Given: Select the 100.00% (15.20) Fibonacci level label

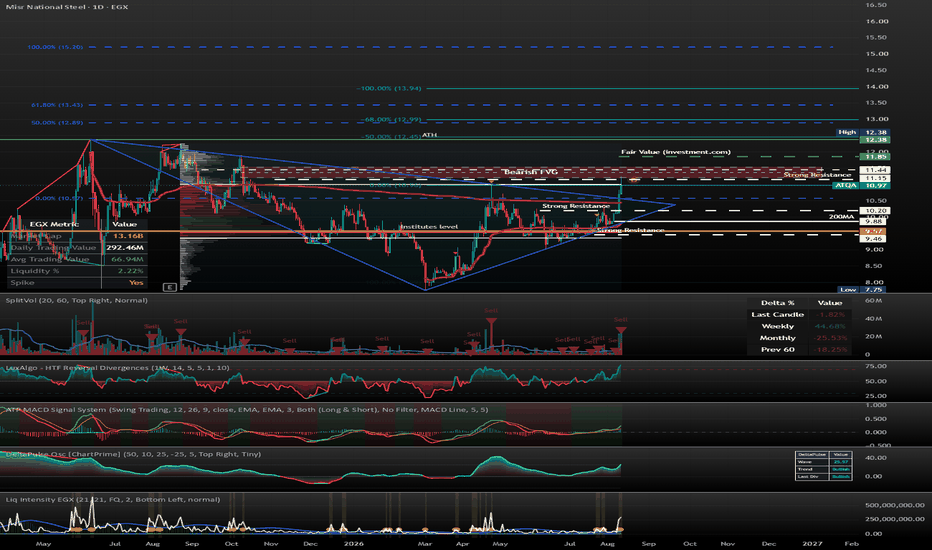Looking at the screenshot, I should (x=55, y=46).
